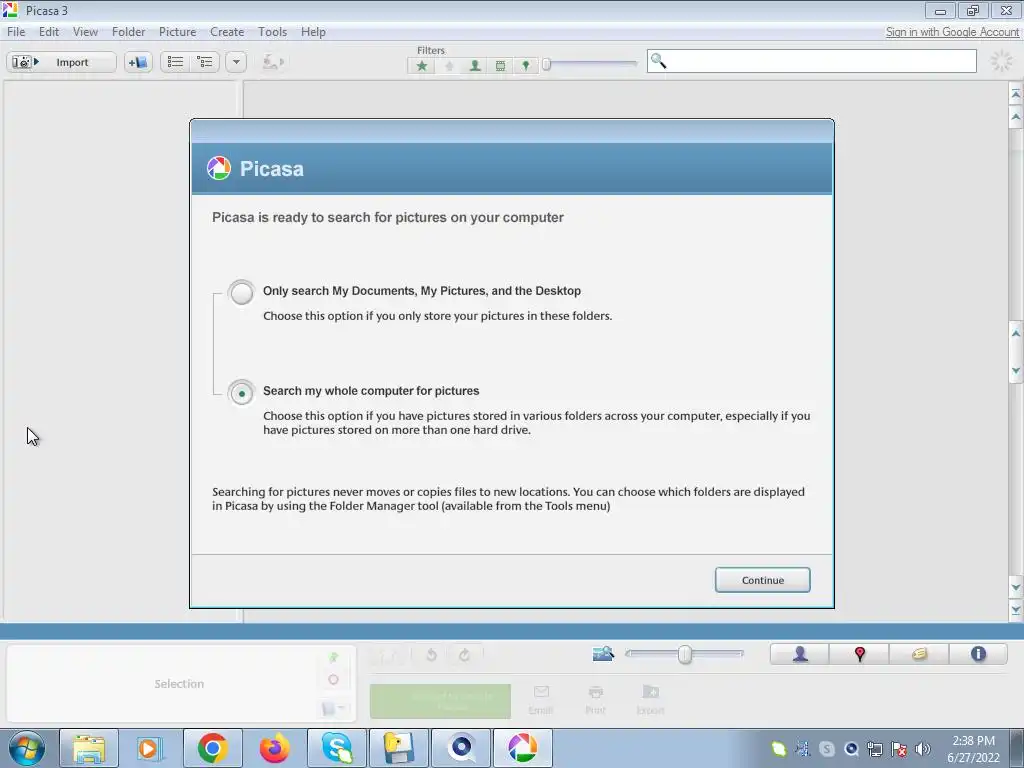
Task: Click the rotate counter-clockwise icon
Action: point(431,654)
